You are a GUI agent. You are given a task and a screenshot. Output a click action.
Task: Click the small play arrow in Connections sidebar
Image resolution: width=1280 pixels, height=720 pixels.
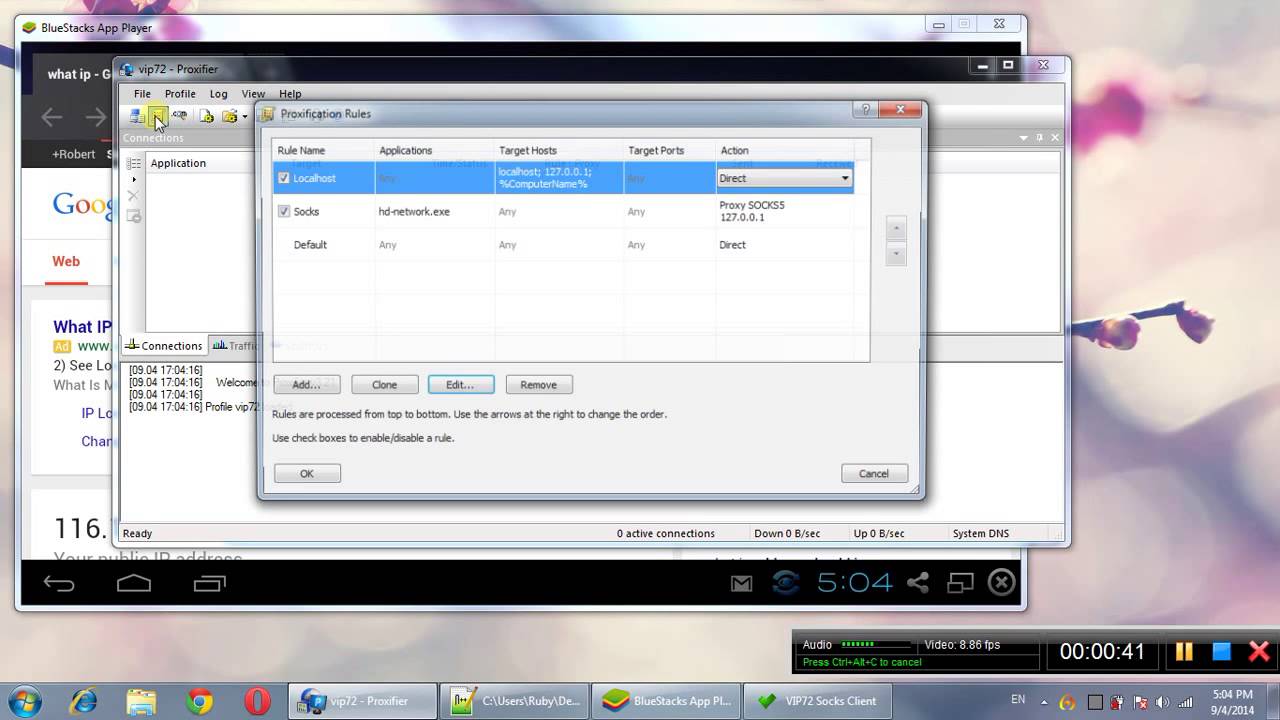point(134,180)
